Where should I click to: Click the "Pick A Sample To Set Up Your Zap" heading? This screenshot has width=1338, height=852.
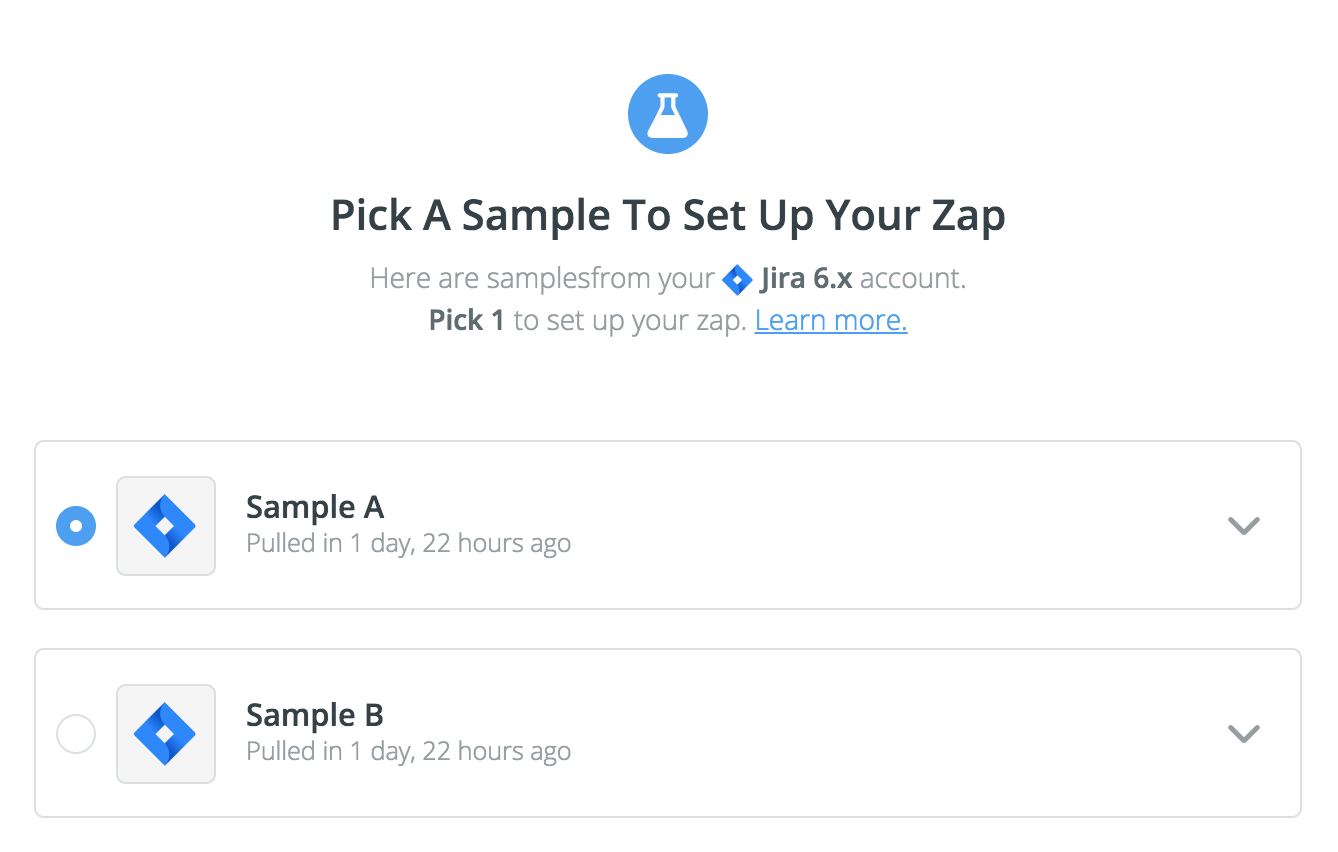pos(668,216)
